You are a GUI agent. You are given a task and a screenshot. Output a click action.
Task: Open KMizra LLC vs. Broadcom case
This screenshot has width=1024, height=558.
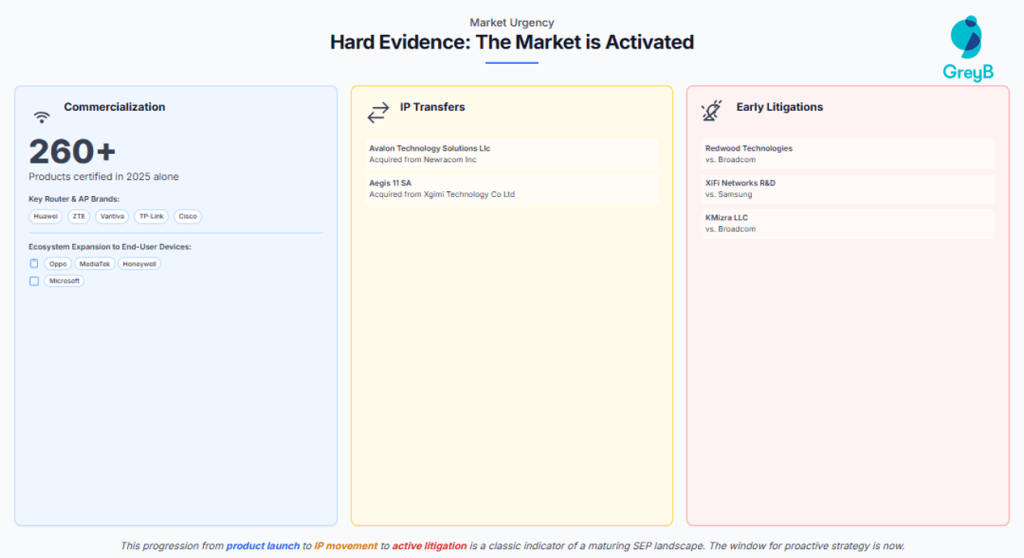pyautogui.click(x=847, y=223)
